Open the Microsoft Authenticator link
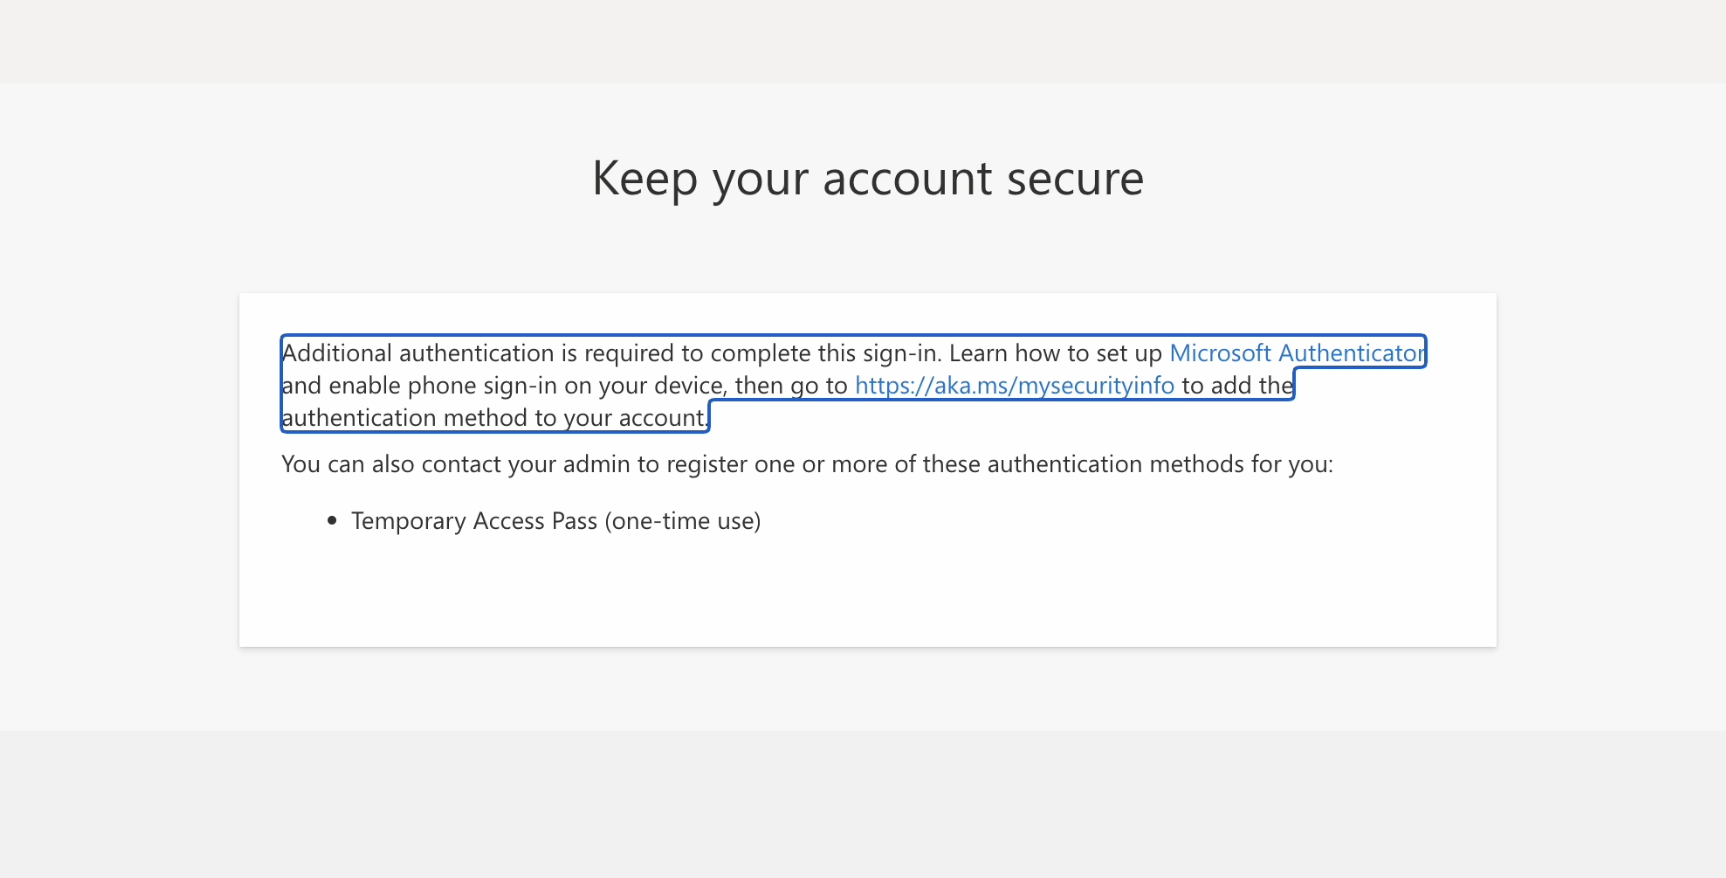The width and height of the screenshot is (1726, 878). (x=1296, y=353)
